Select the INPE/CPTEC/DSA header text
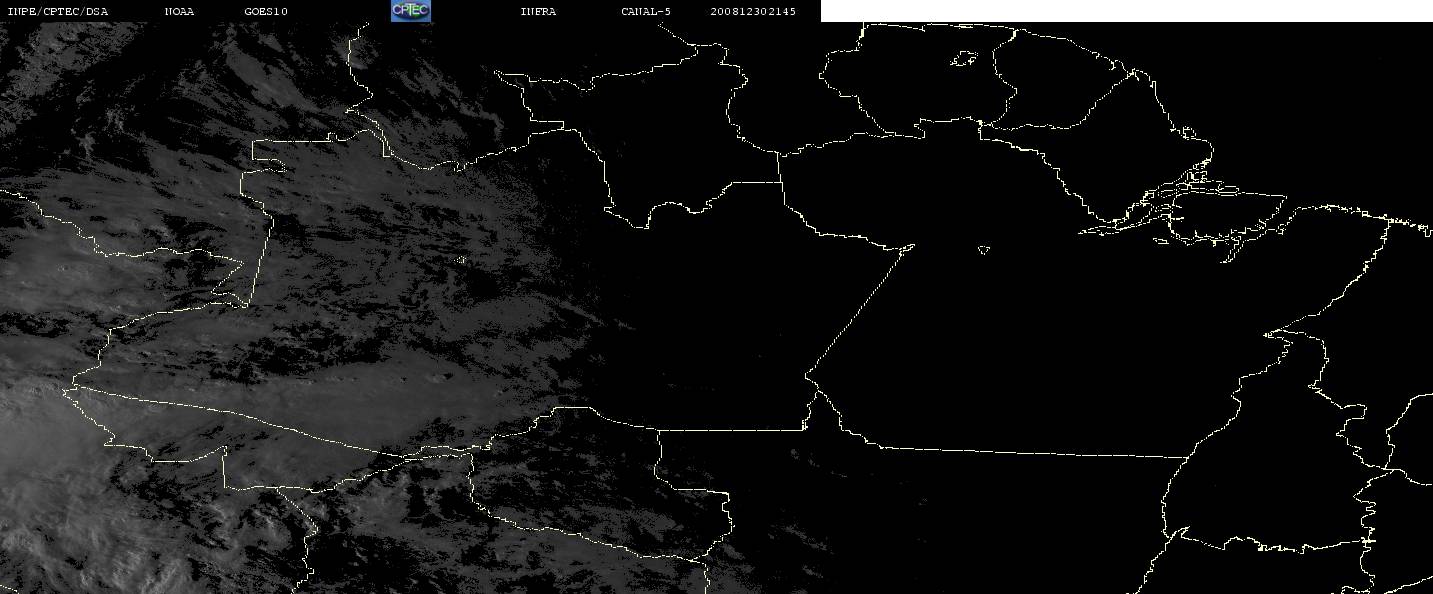1433x594 pixels. point(57,12)
